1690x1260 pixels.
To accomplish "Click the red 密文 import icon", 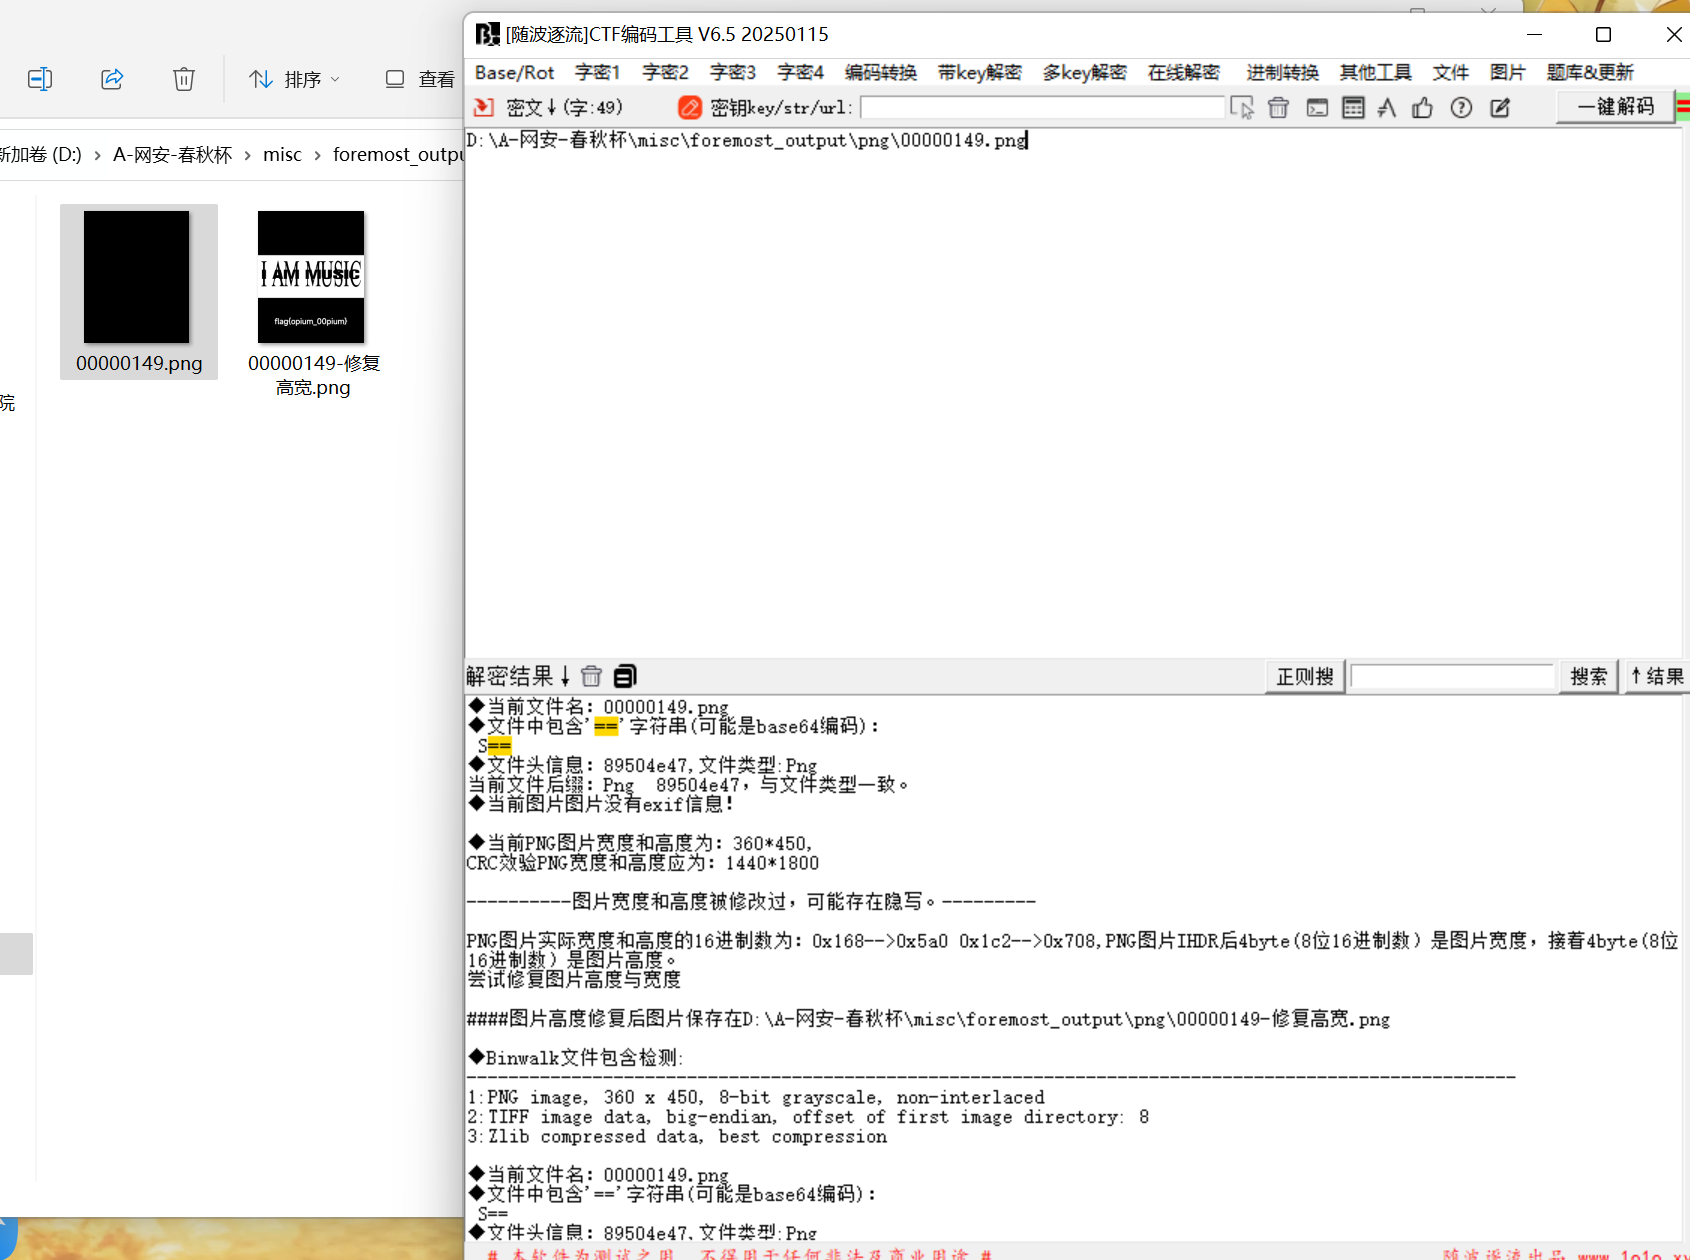I will [x=484, y=107].
